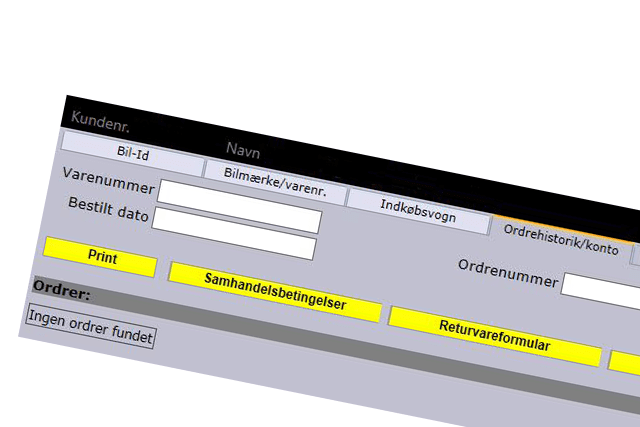The width and height of the screenshot is (640, 427).
Task: Click the Varenummer text label
Action: click(x=108, y=180)
